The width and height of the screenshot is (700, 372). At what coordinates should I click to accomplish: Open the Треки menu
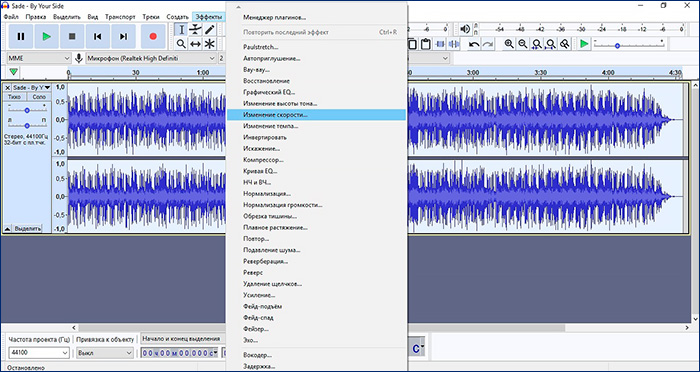coord(151,17)
